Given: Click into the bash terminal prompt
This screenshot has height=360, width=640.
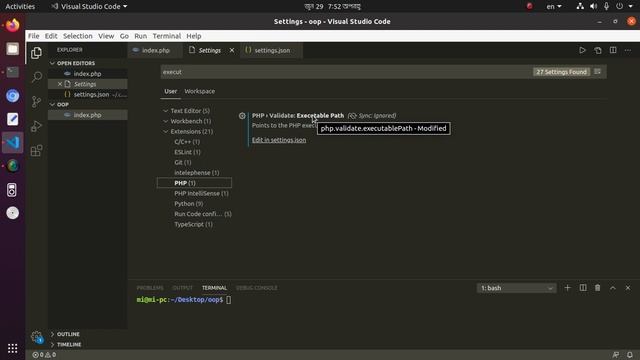Looking at the screenshot, I should pyautogui.click(x=229, y=300).
